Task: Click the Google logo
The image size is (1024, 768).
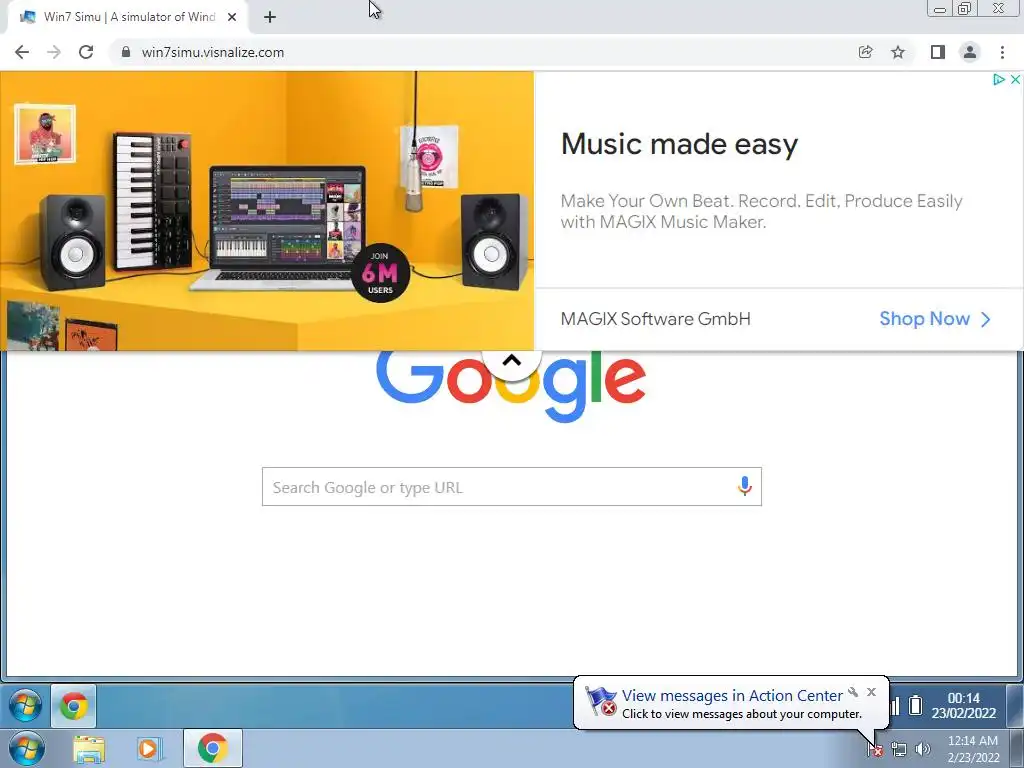Action: tap(511, 385)
